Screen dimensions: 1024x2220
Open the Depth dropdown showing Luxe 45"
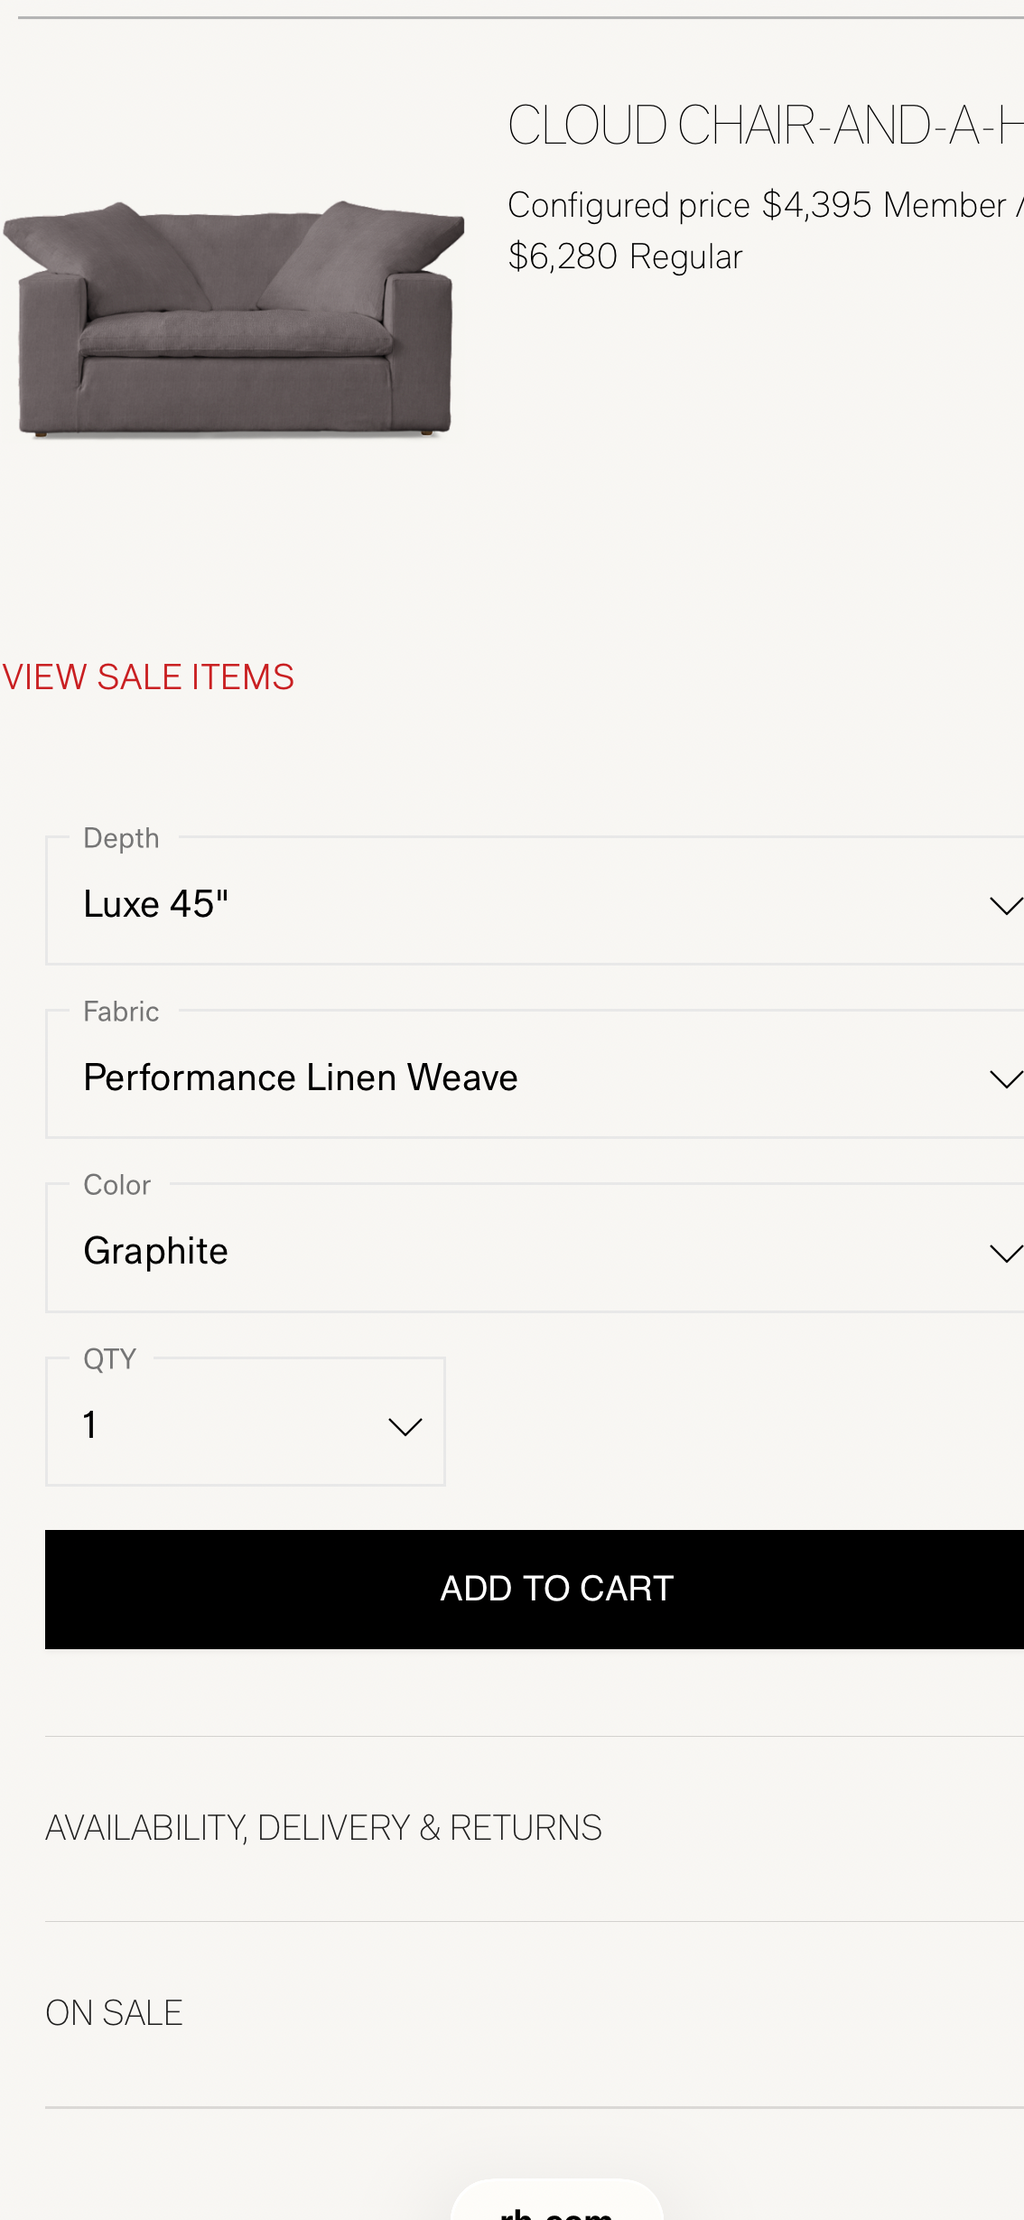coord(535,901)
